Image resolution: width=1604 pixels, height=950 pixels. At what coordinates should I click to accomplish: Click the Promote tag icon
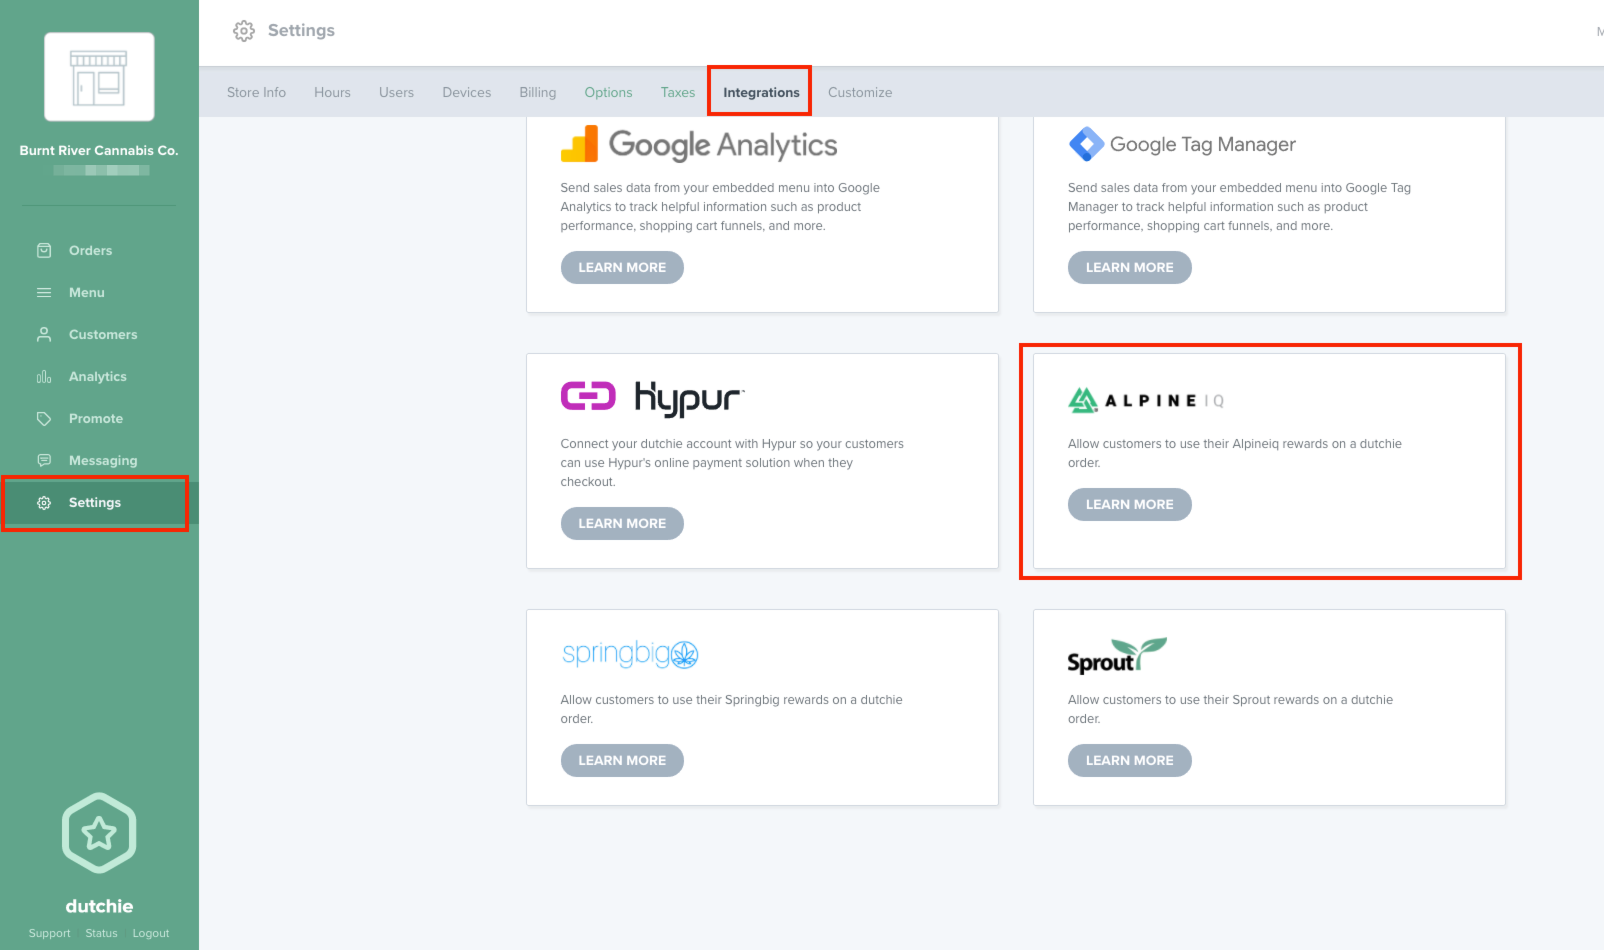[x=44, y=419]
